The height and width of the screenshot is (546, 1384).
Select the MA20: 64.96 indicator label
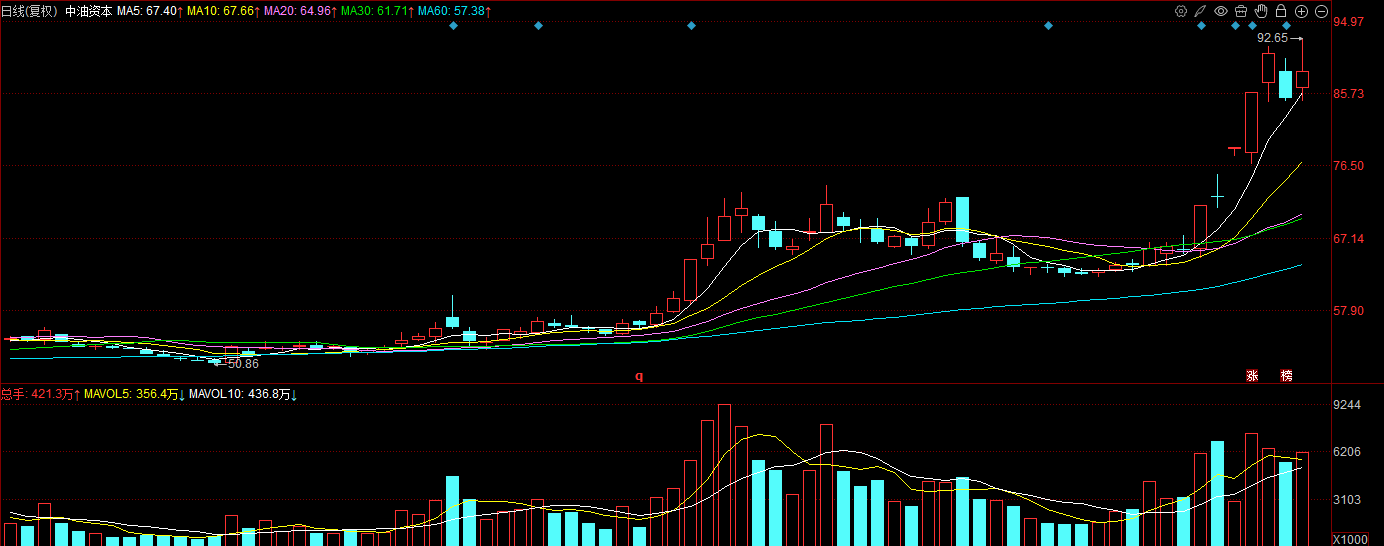click(x=300, y=11)
